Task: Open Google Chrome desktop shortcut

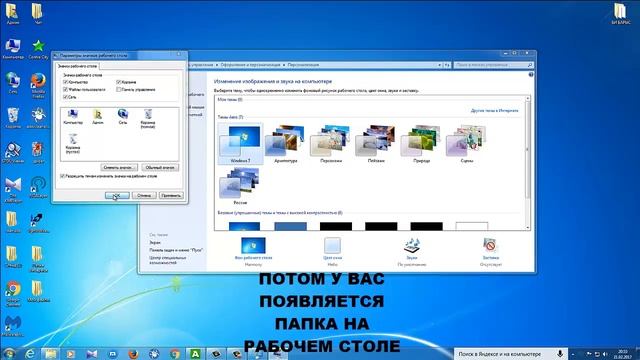Action: pos(13,294)
